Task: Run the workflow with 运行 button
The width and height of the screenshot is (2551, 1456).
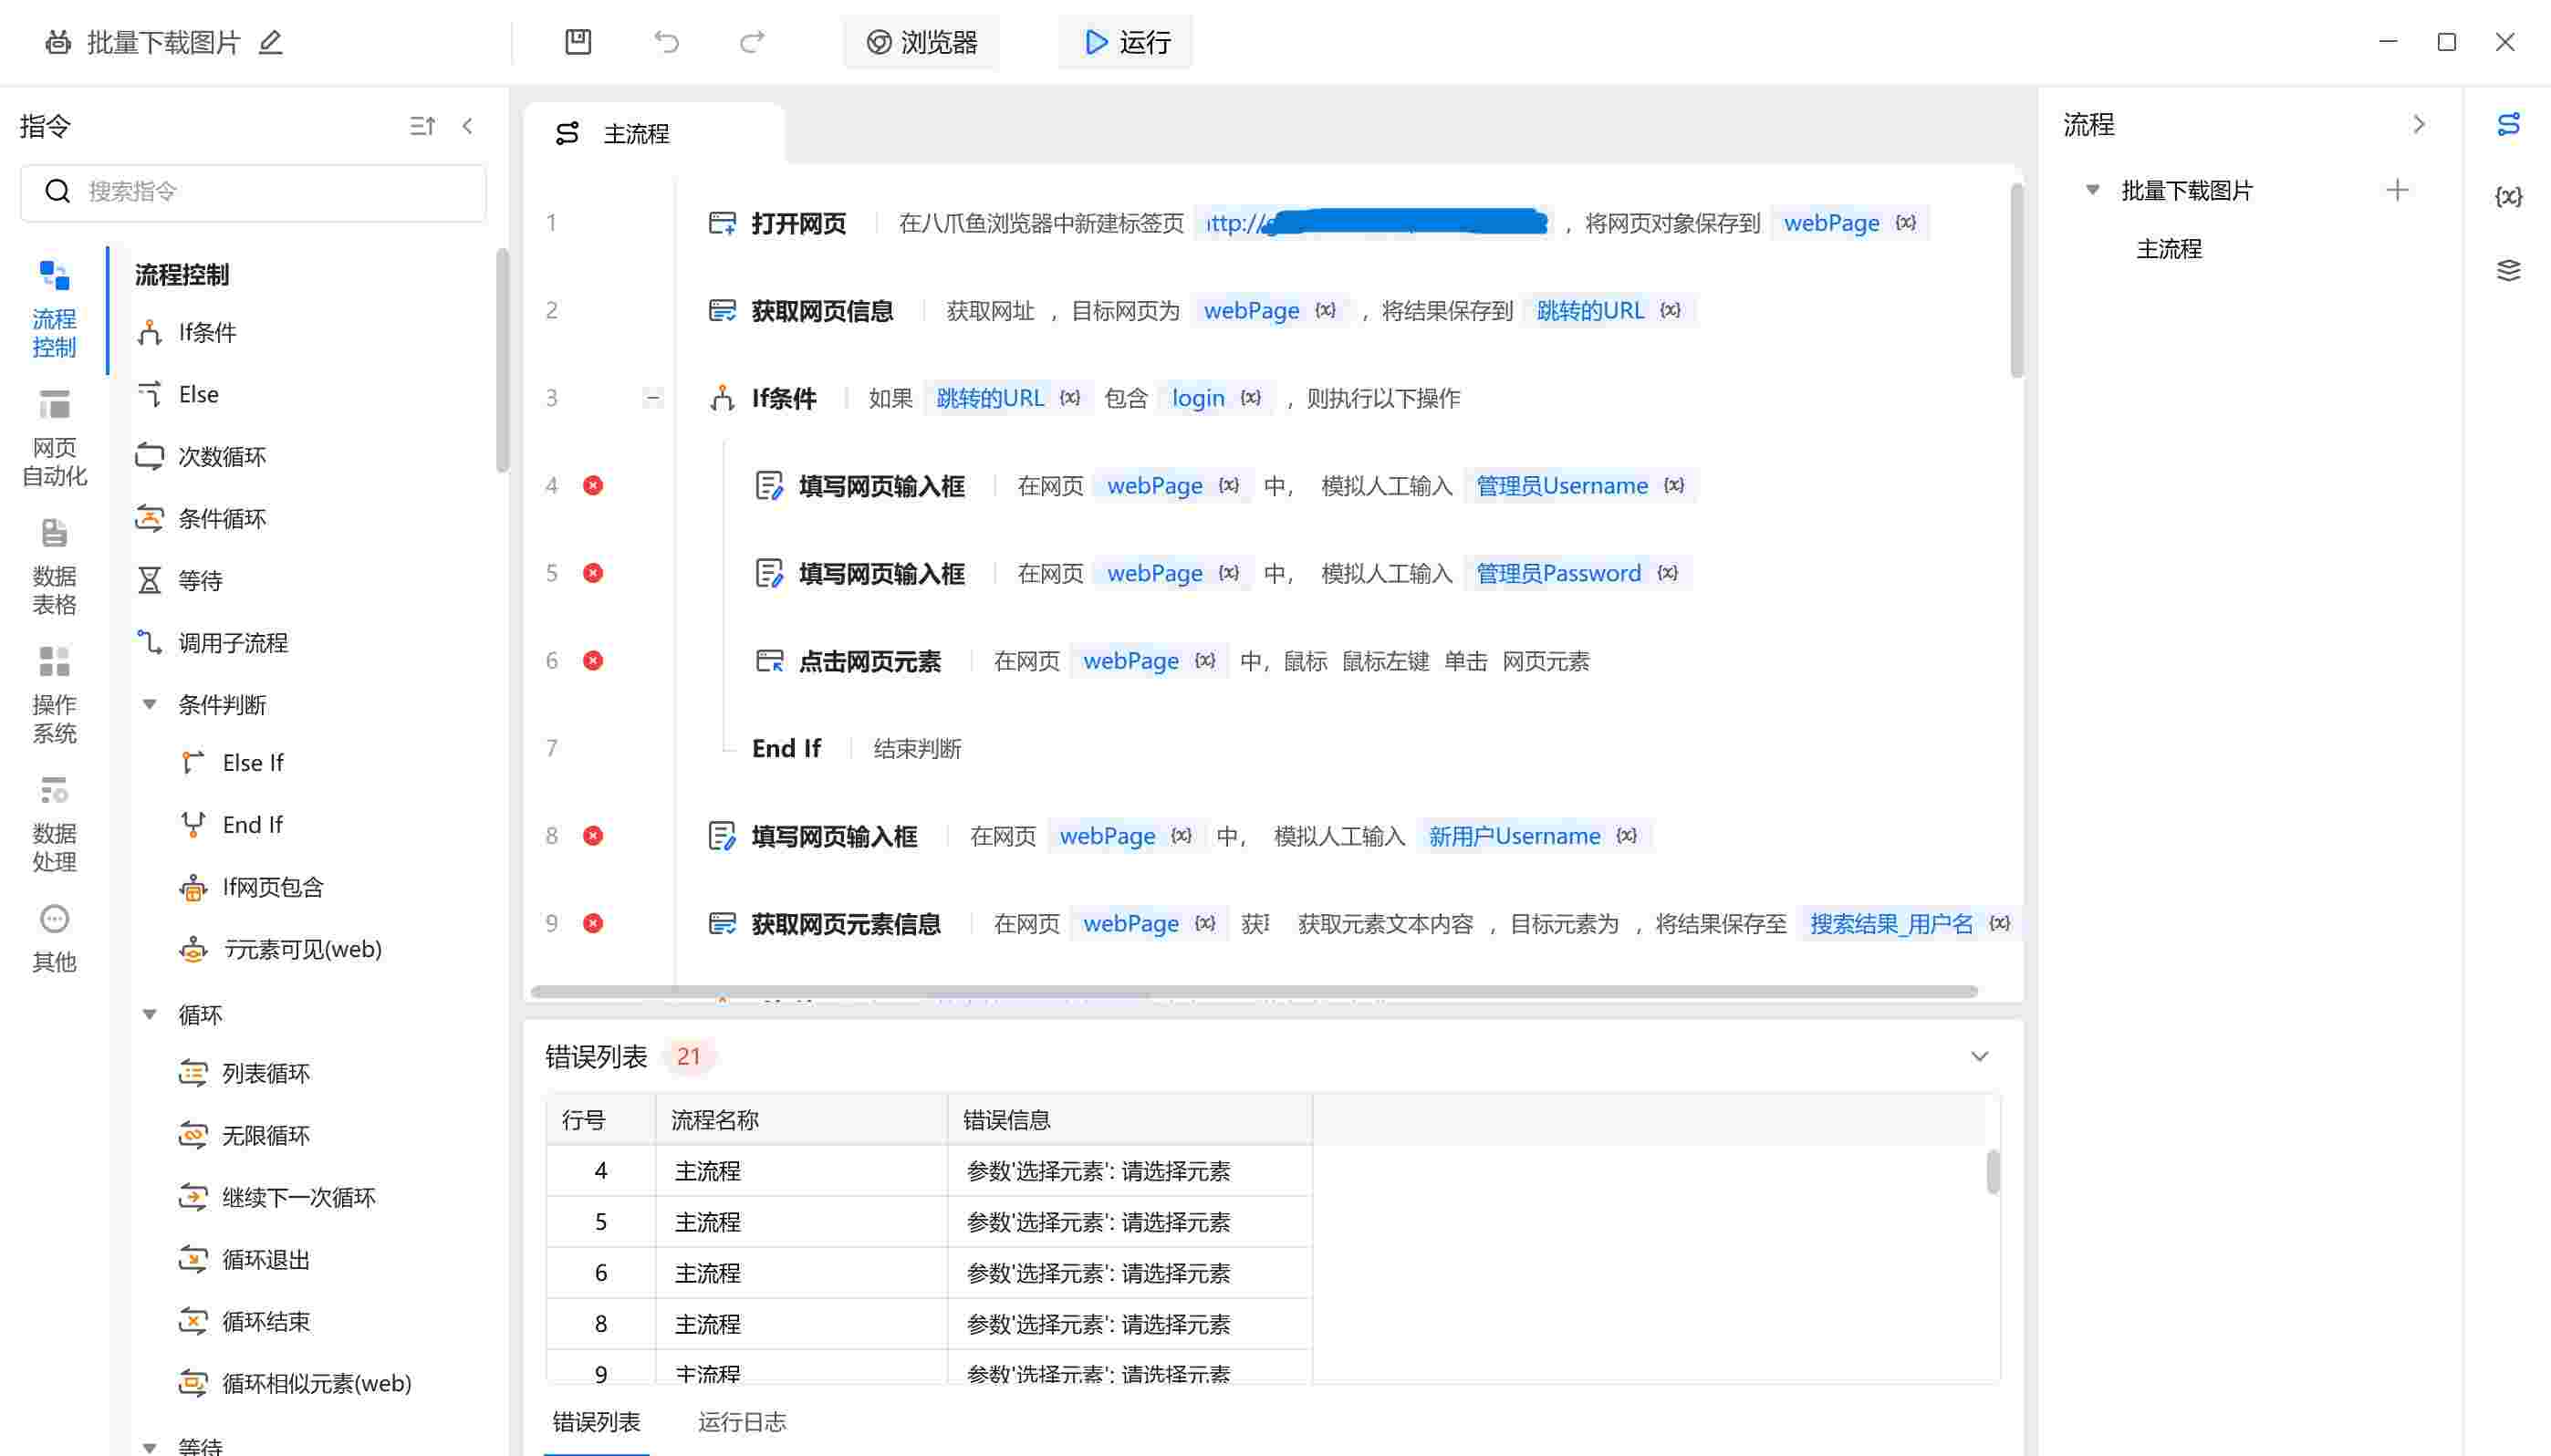Action: (1124, 42)
